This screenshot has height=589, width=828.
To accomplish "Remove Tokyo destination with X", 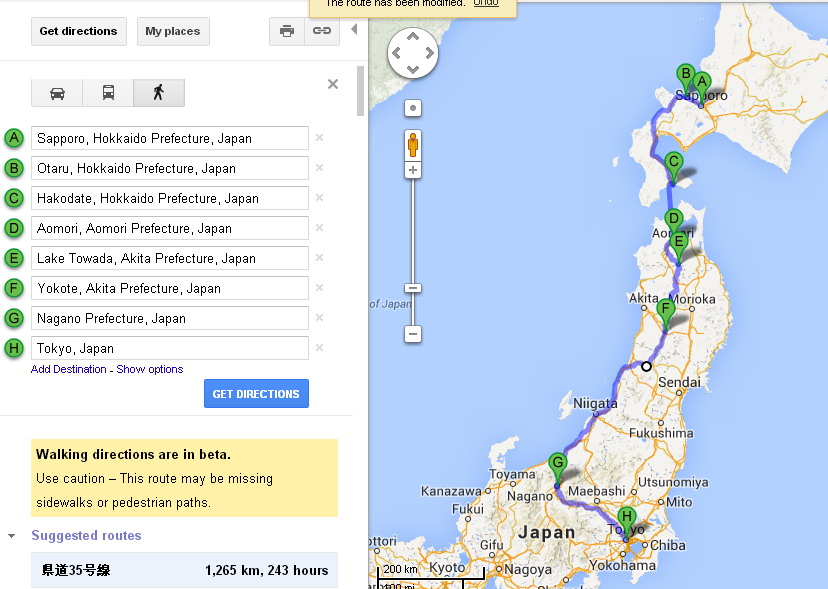I will pos(319,348).
